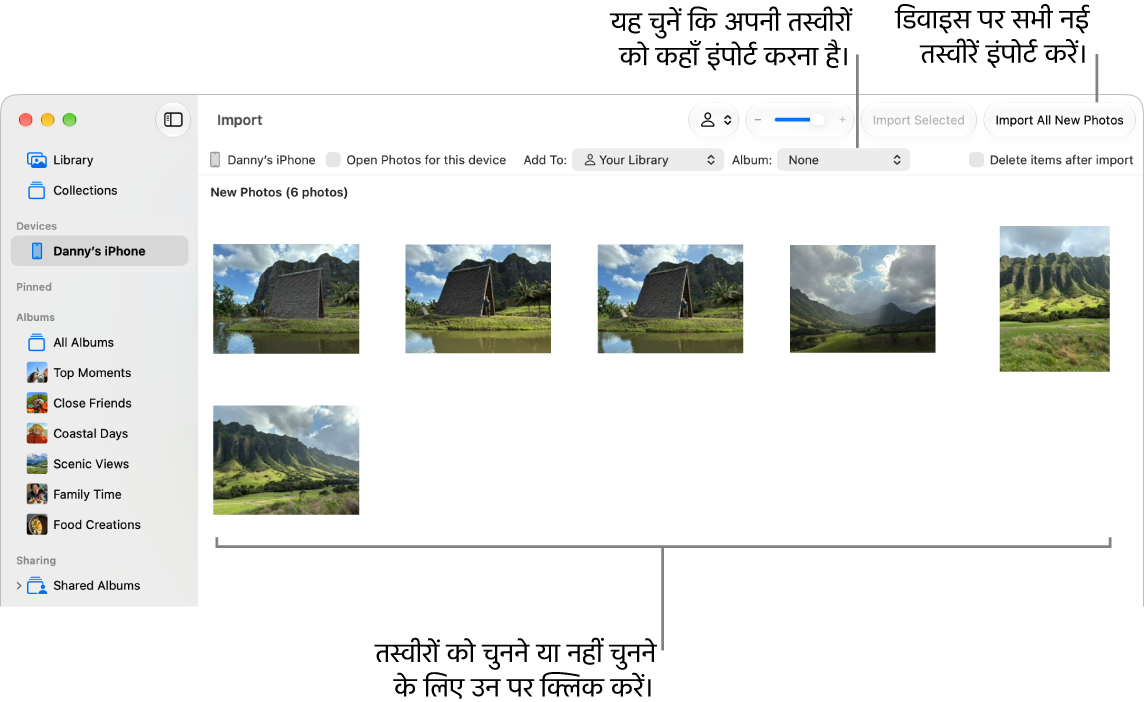
Task: Adjust the thumbnail zoom slider
Action: [800, 120]
